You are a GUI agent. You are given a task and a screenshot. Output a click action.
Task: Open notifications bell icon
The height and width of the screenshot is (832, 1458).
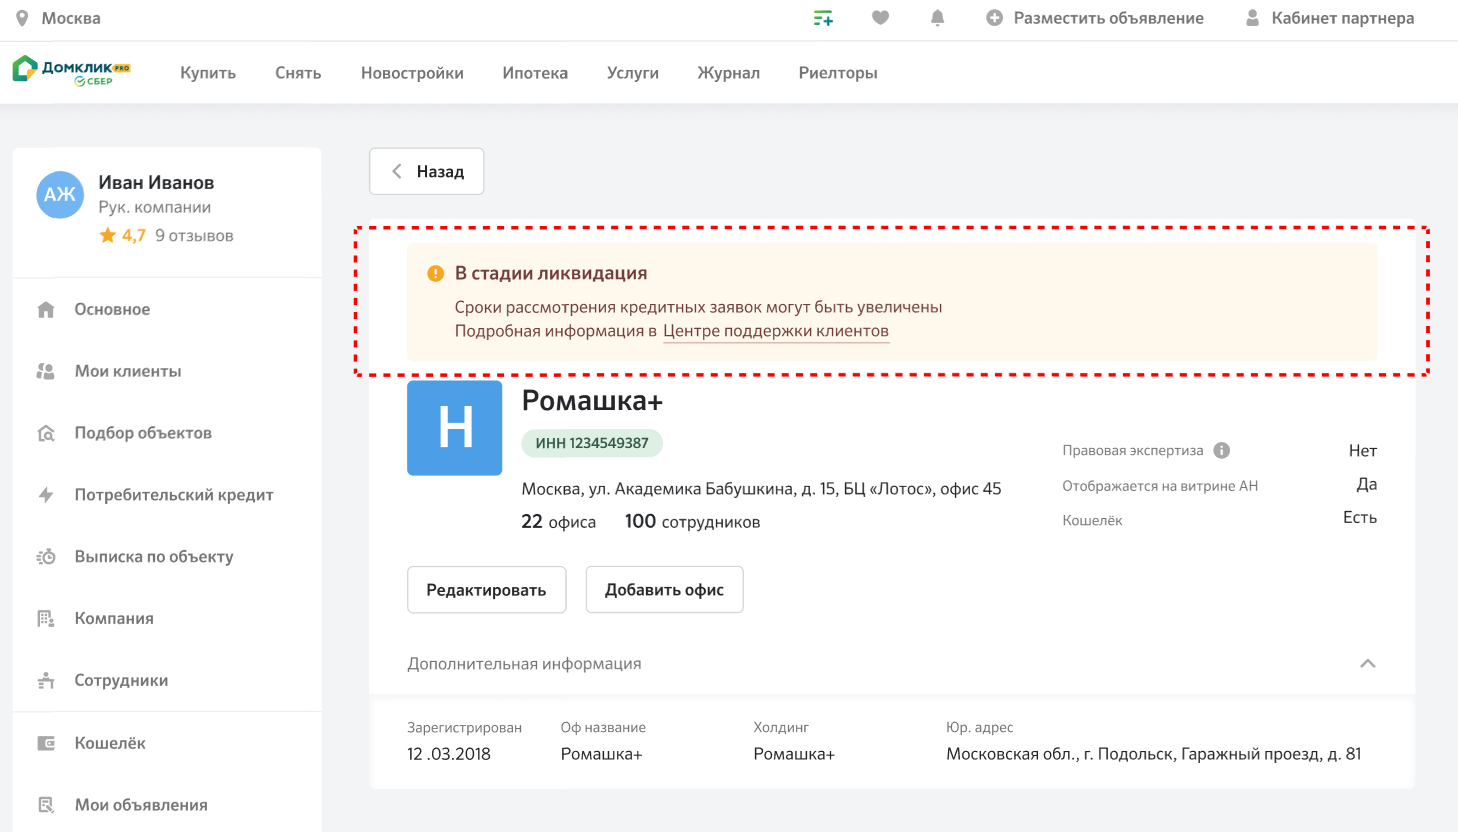pos(937,18)
